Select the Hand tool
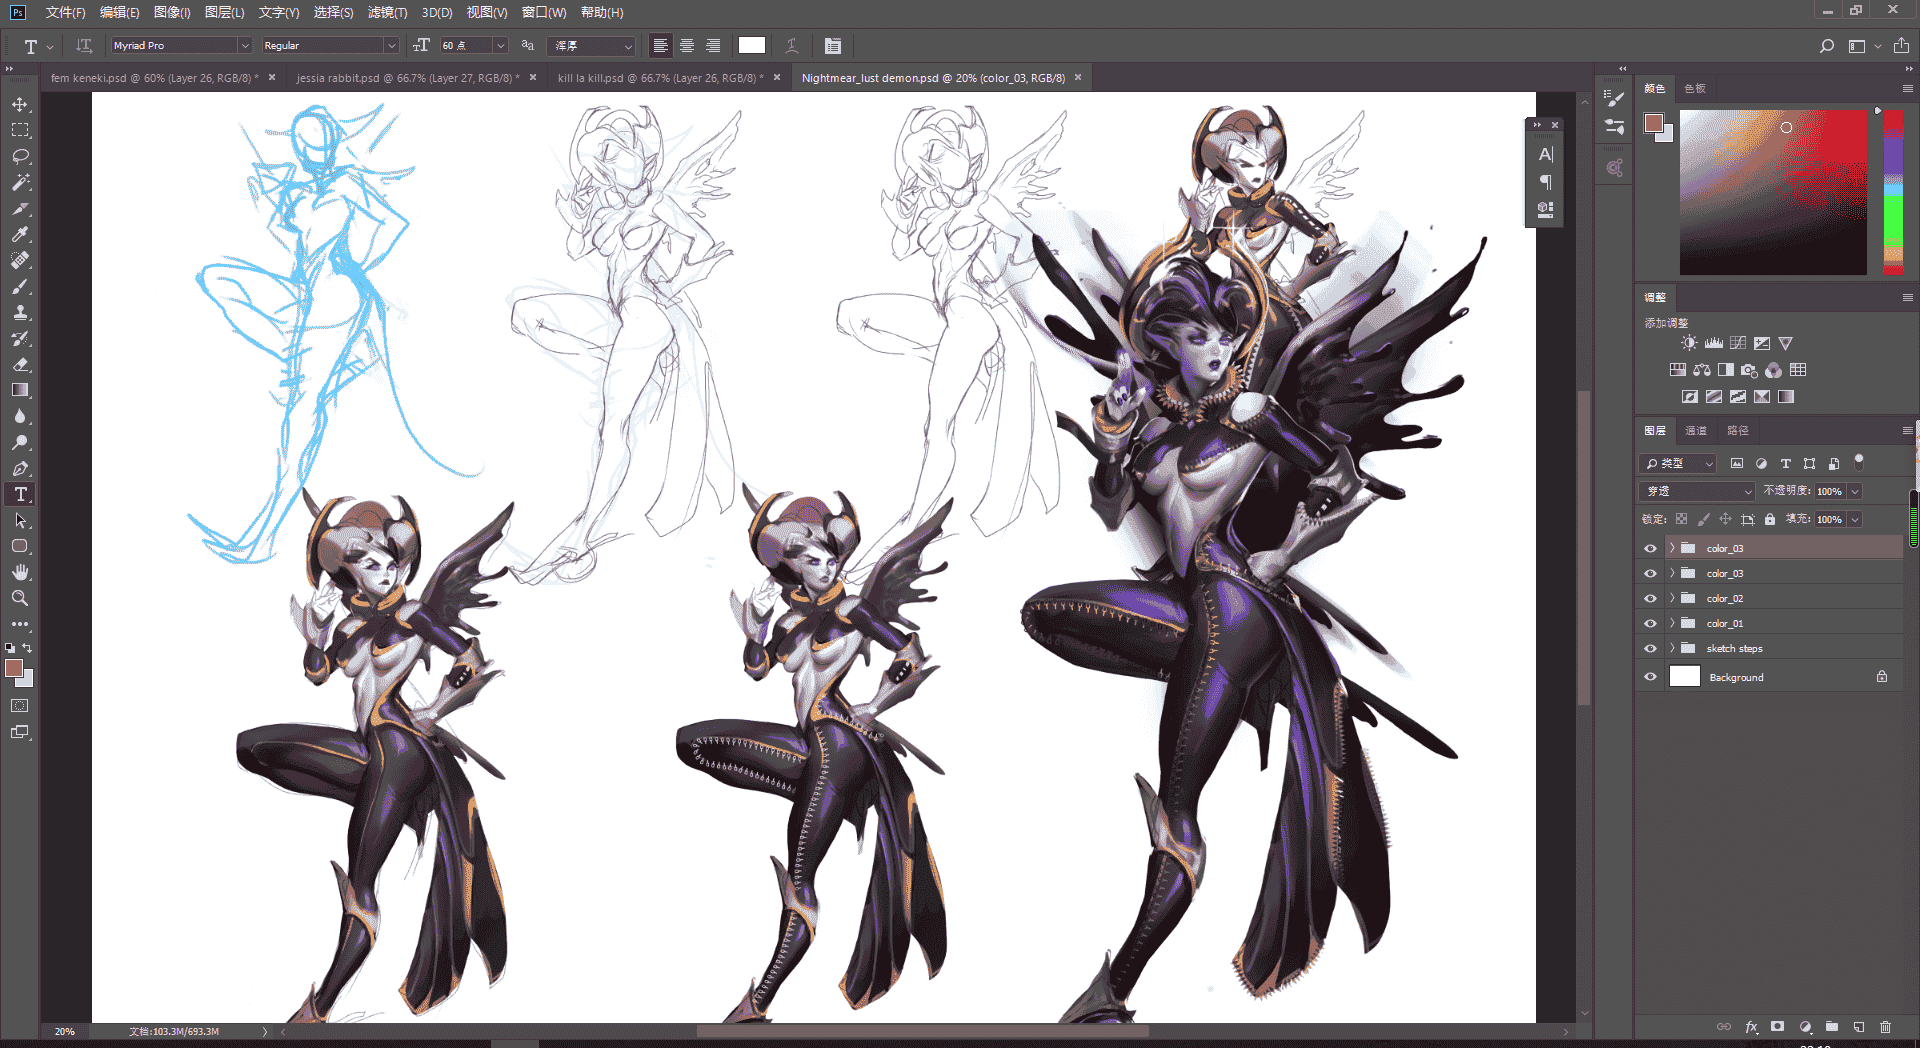 click(x=20, y=573)
